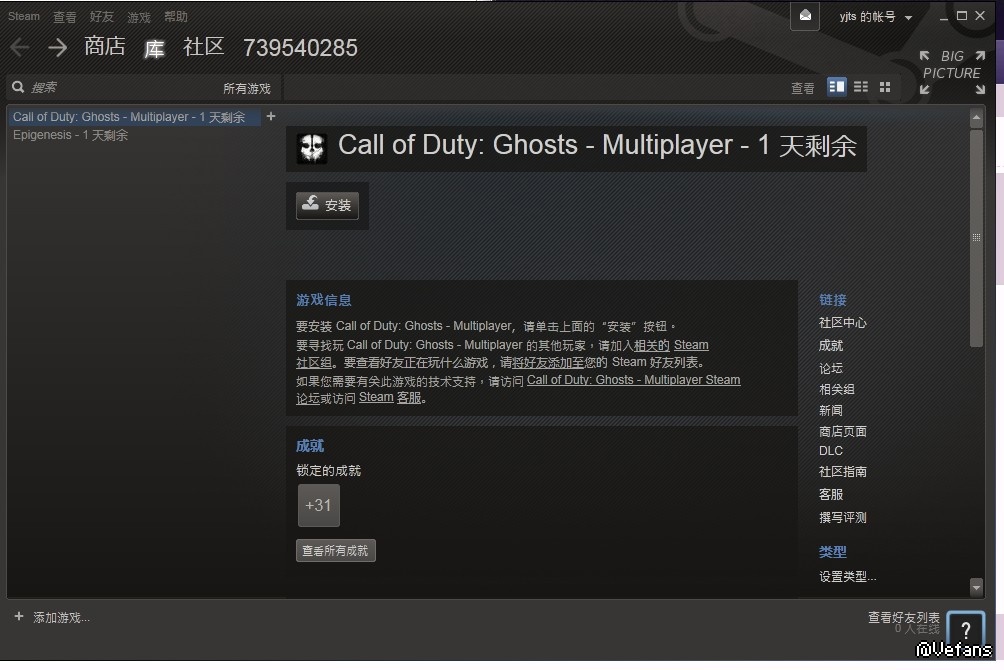1004x670 pixels.
Task: Open the 成就 link in 链接
Action: [830, 346]
